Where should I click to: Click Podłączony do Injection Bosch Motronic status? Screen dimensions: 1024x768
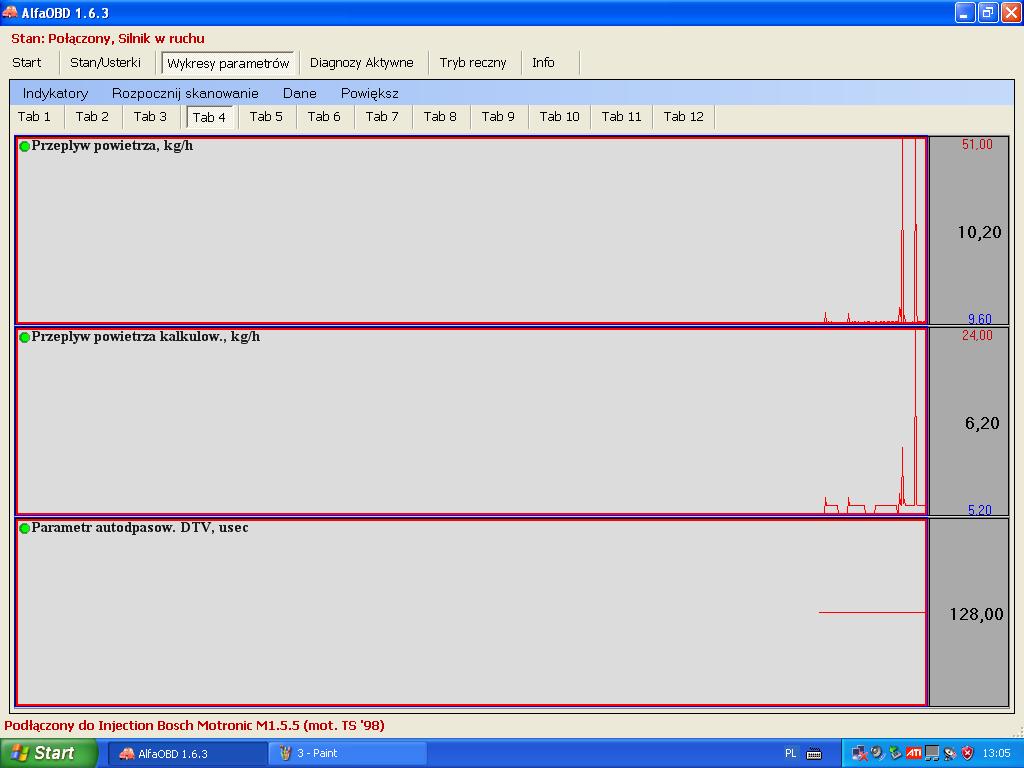(194, 726)
